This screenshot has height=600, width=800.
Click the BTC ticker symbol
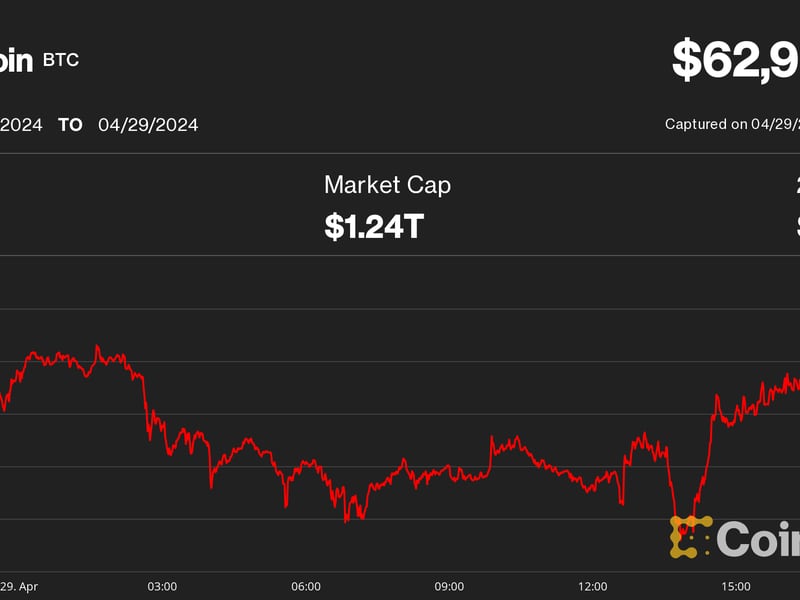point(60,60)
